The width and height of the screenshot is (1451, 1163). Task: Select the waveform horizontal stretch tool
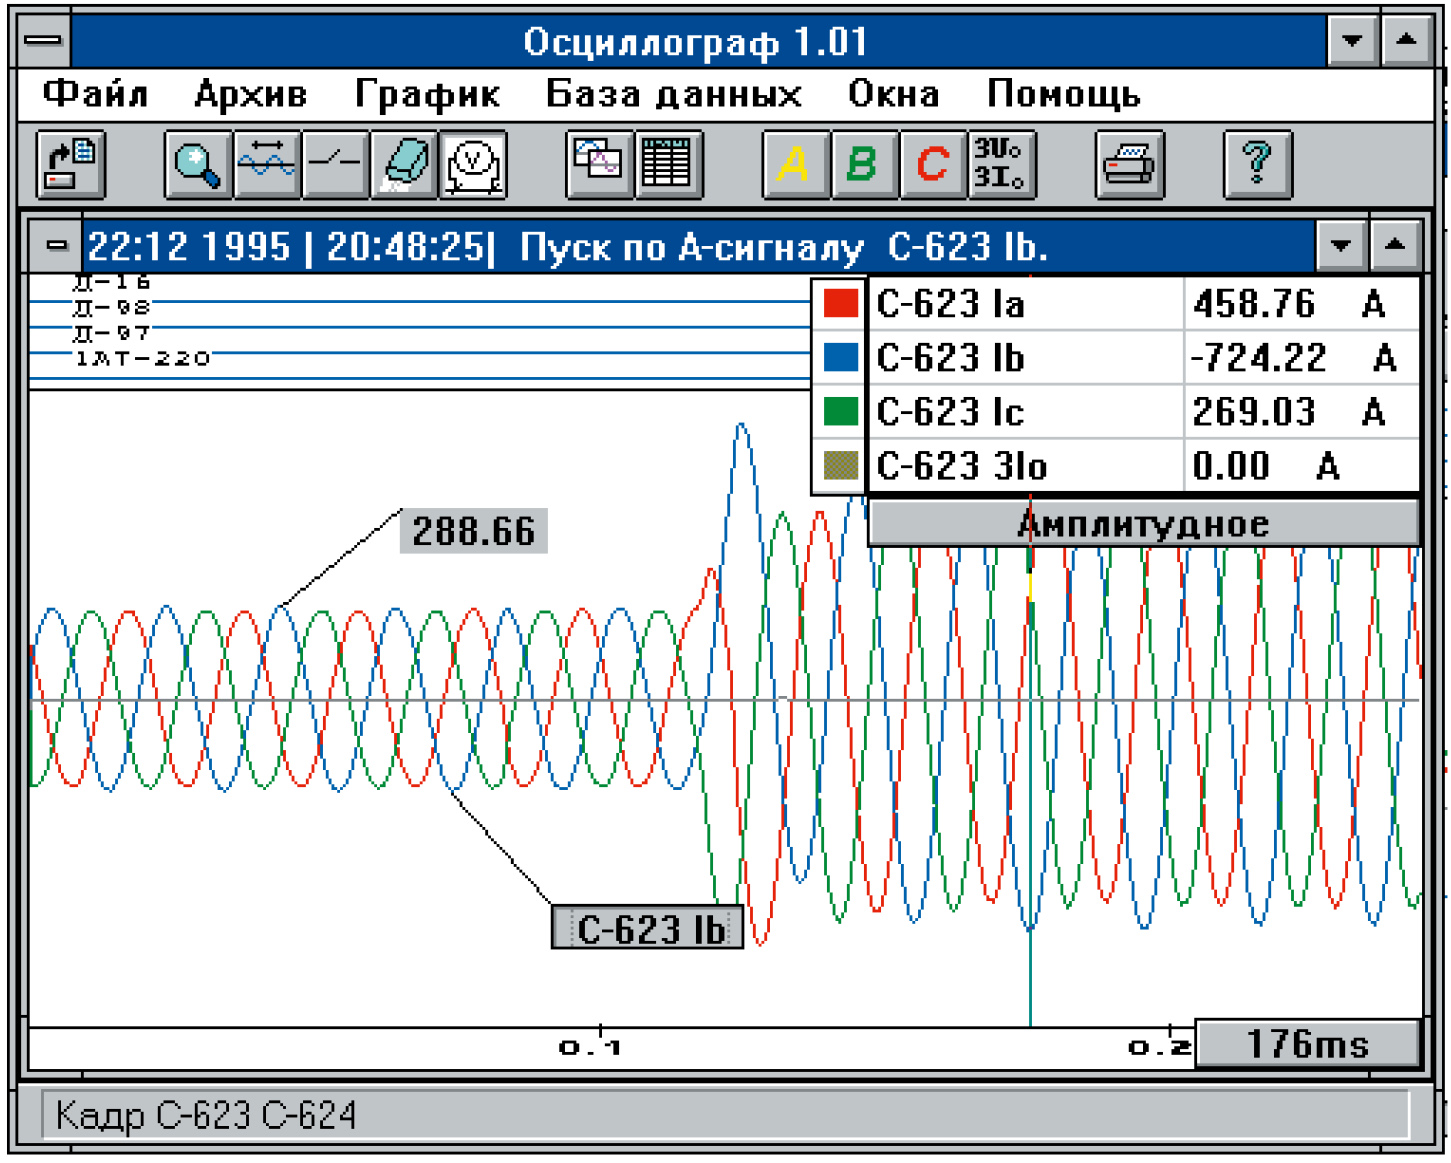click(266, 164)
